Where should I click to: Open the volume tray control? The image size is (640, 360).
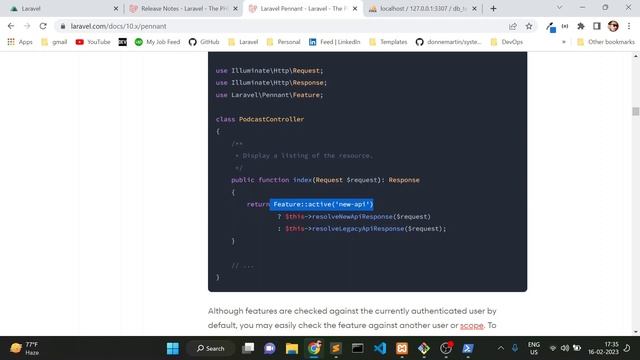tap(565, 348)
